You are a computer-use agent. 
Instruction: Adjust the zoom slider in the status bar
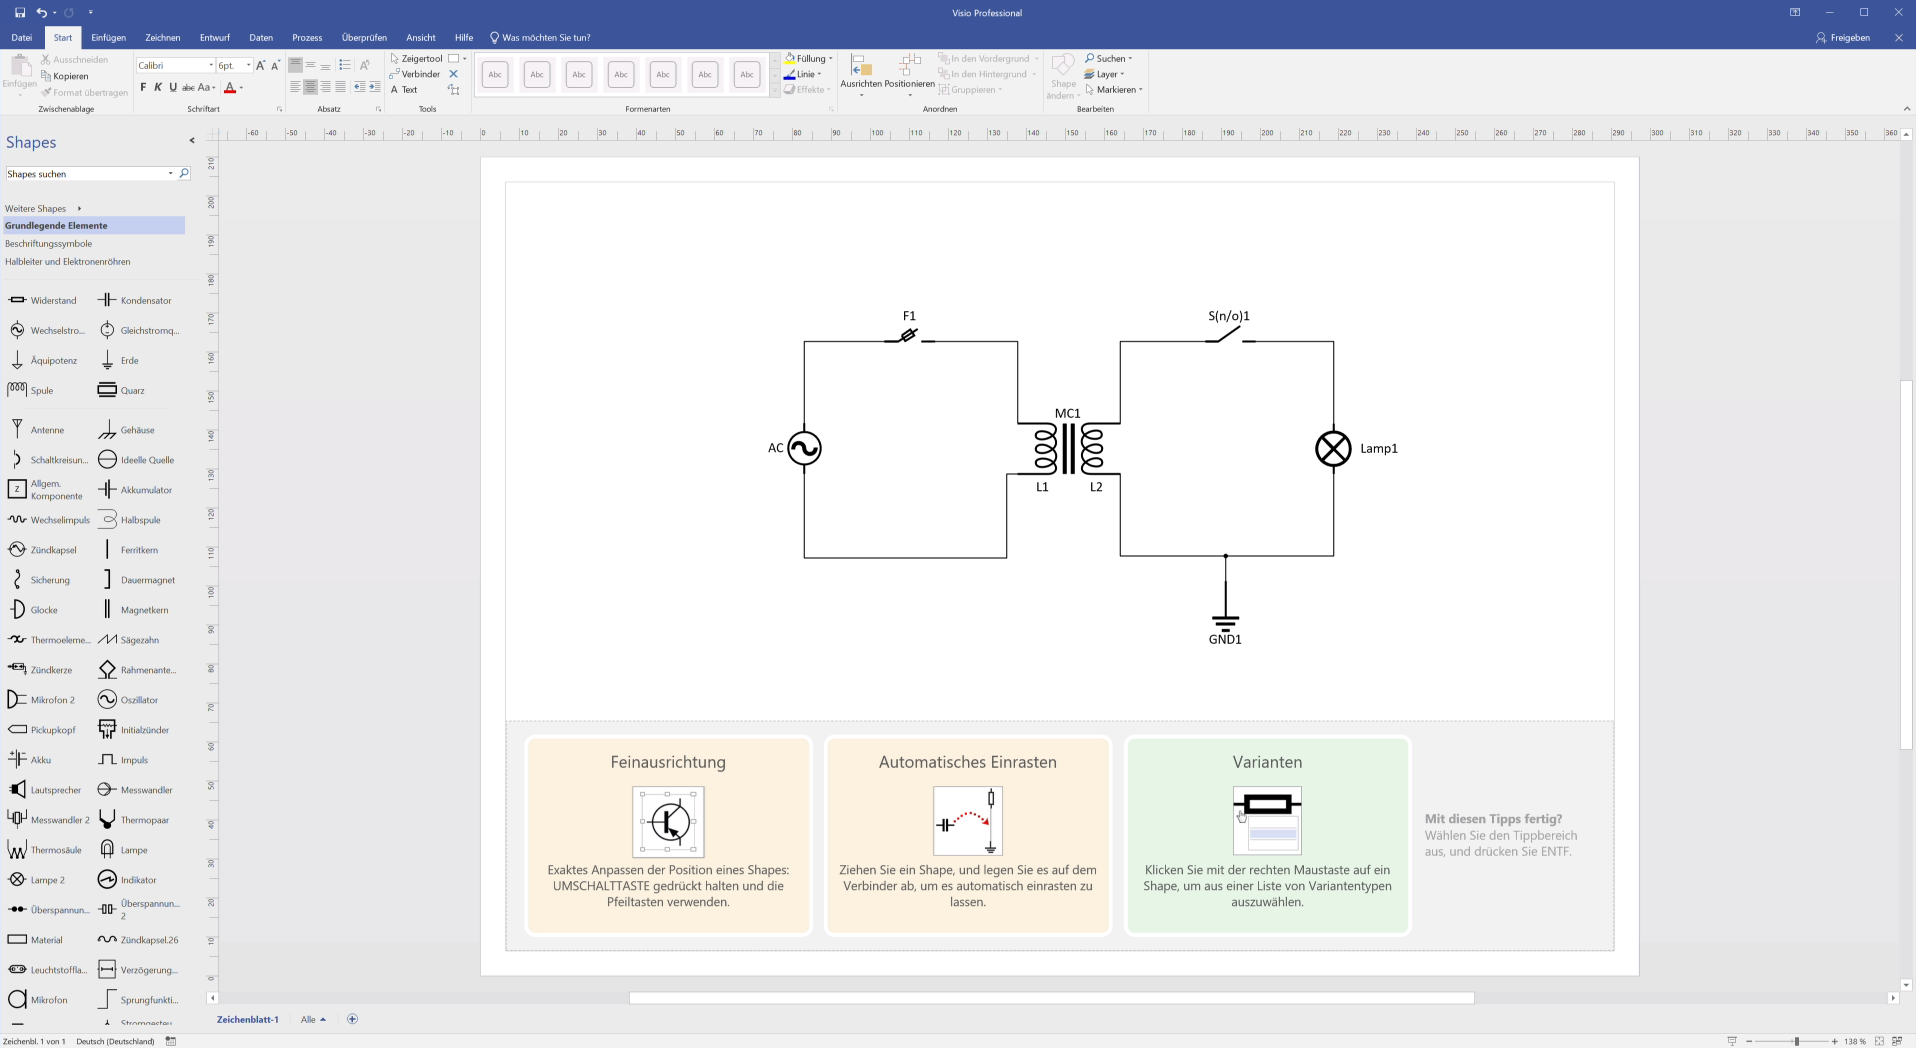(1796, 1041)
